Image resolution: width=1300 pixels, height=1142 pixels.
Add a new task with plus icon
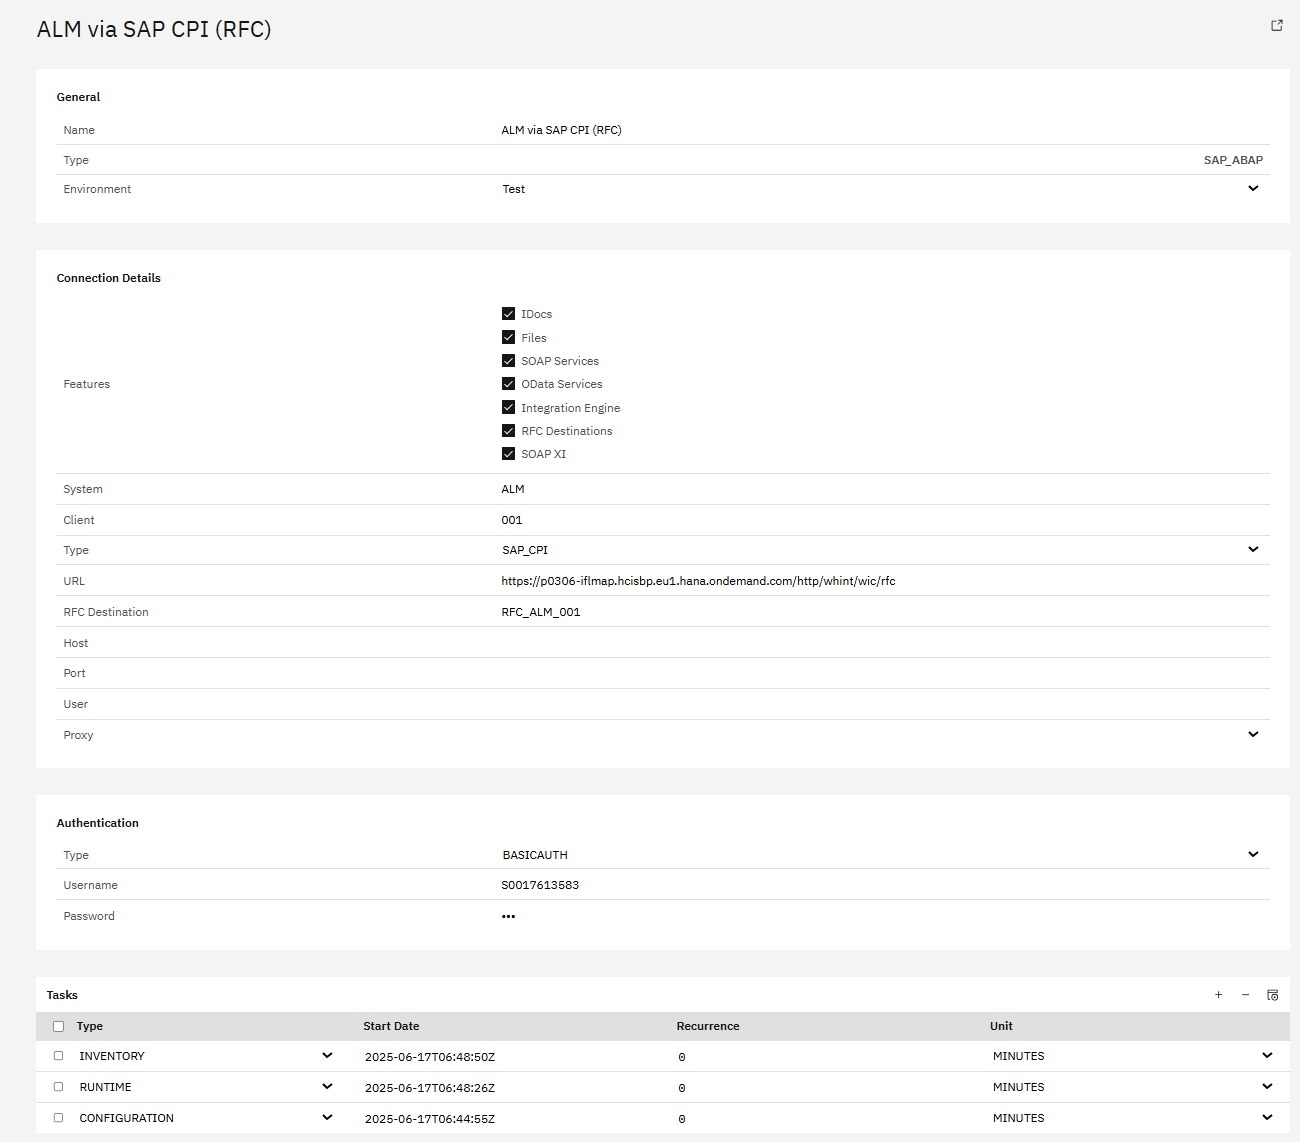click(1218, 995)
